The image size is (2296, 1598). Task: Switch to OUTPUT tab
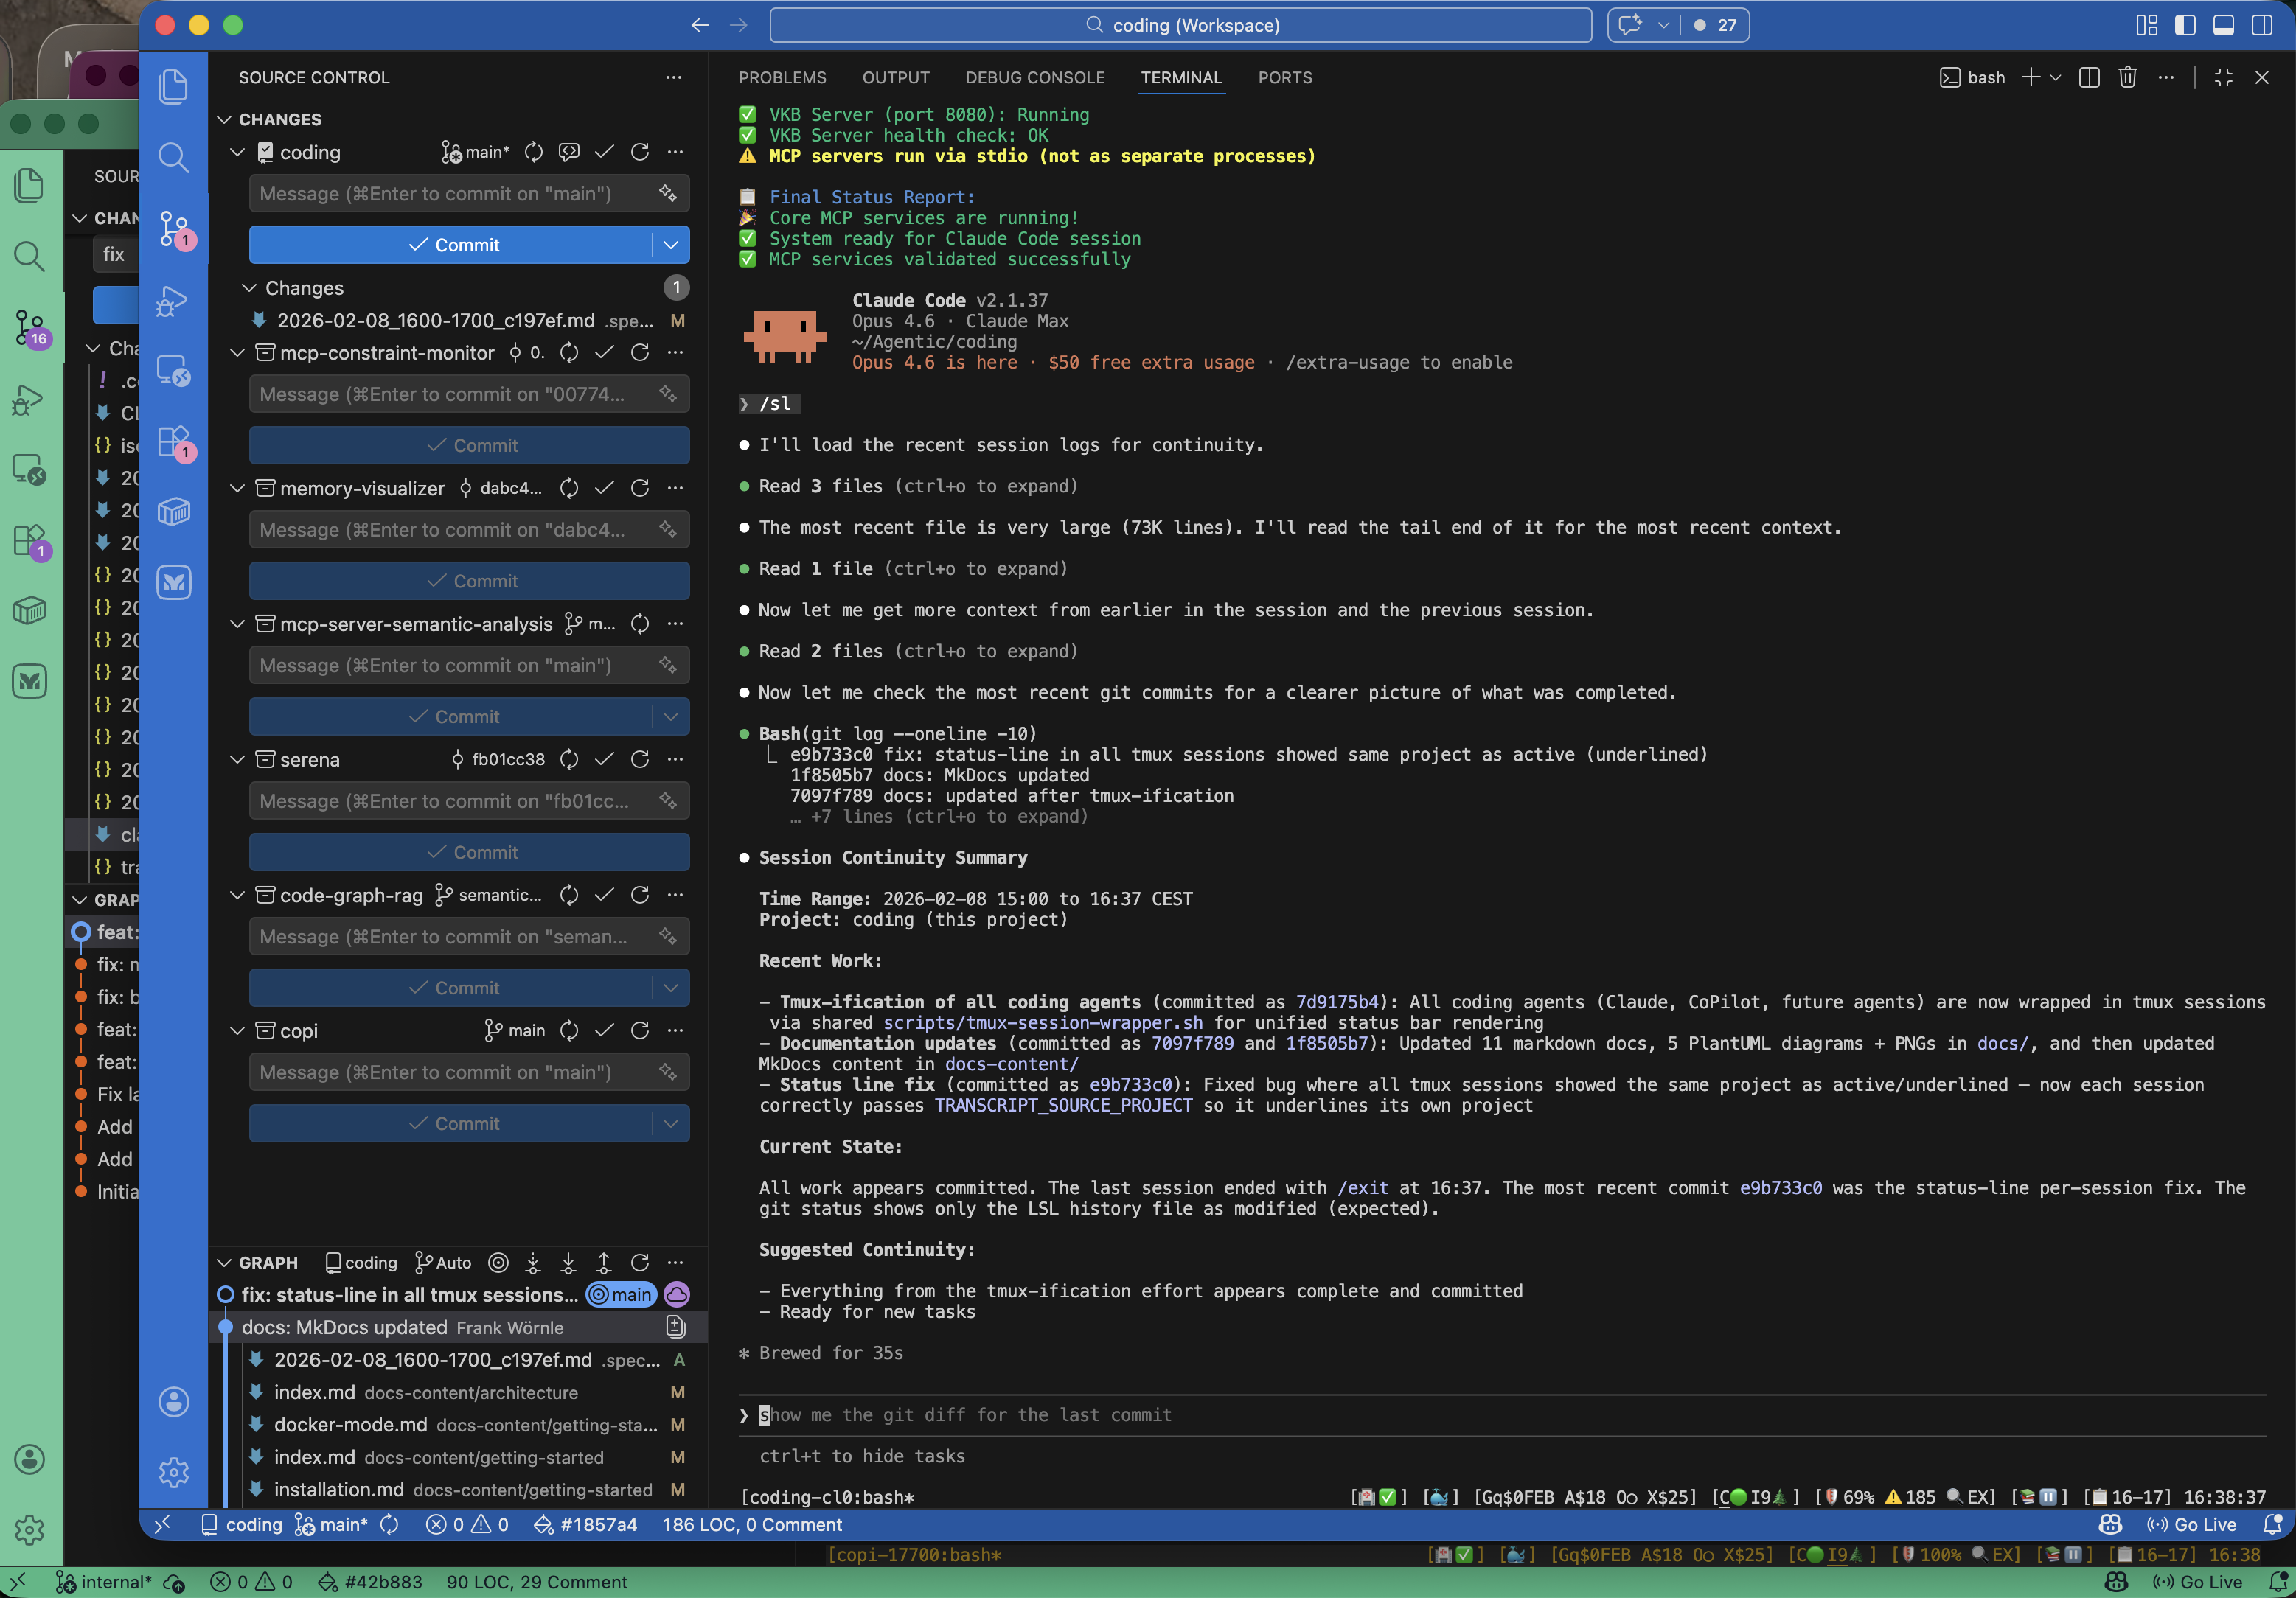[896, 77]
